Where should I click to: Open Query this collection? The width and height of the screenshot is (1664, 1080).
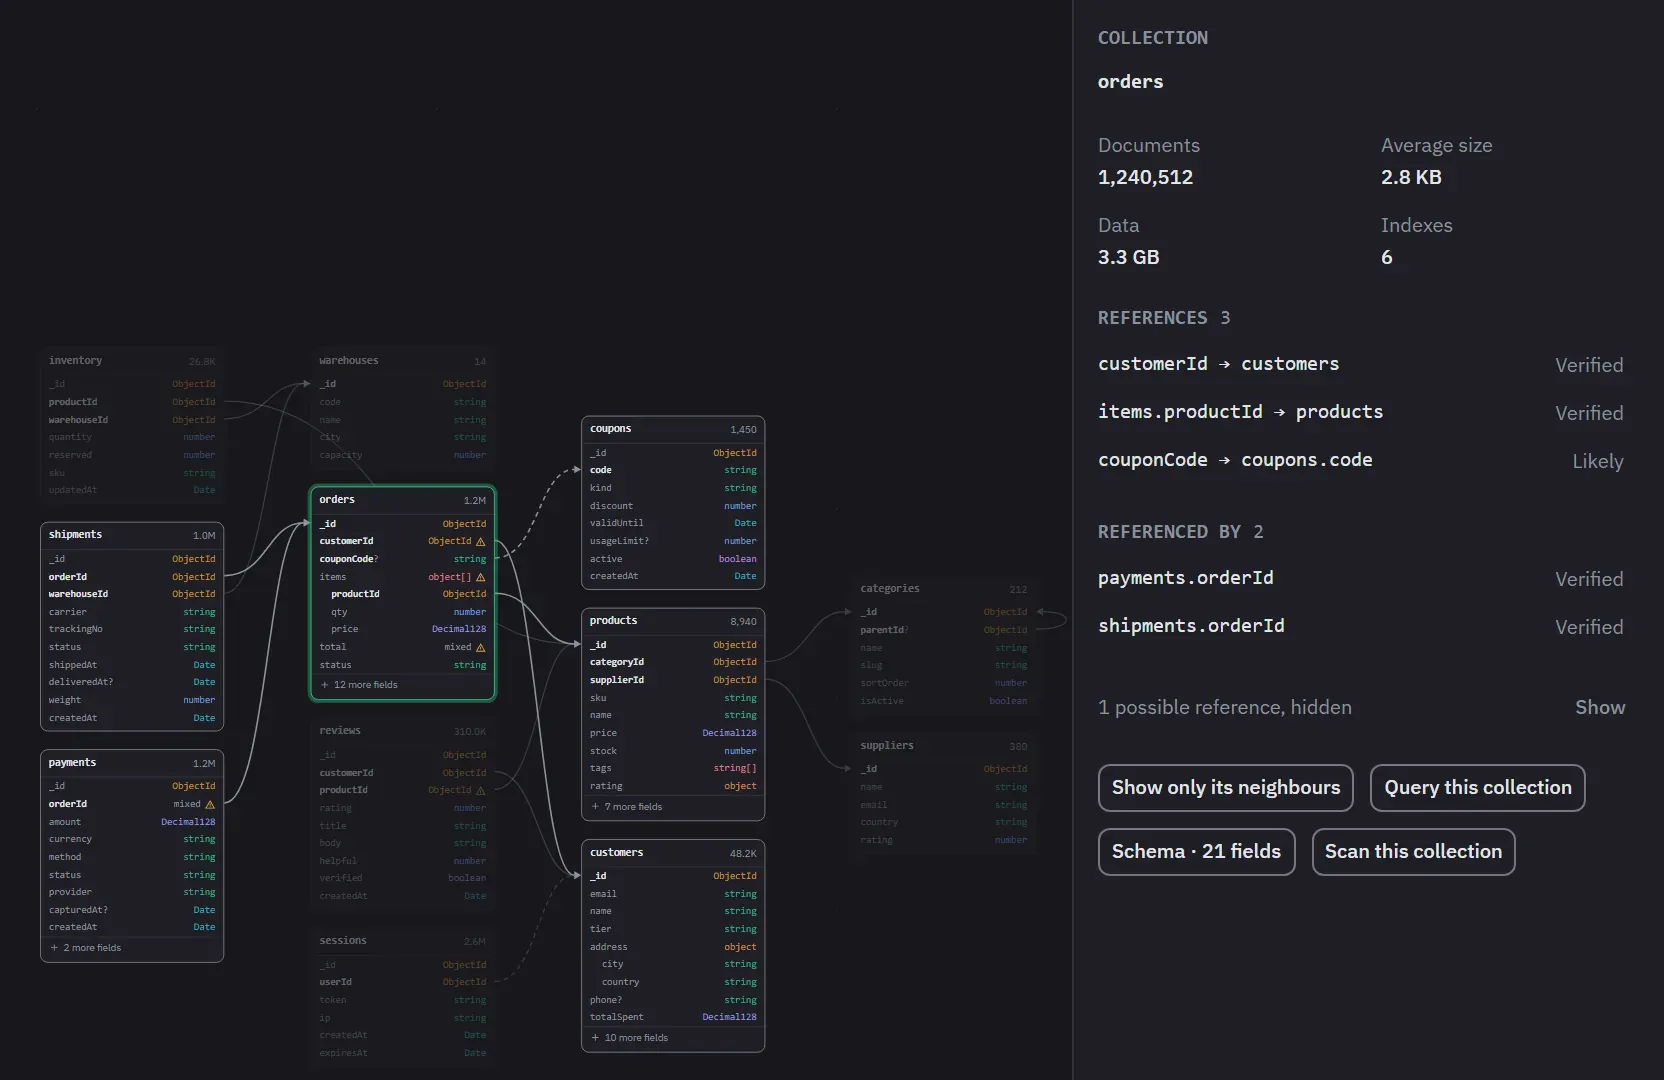(x=1478, y=788)
